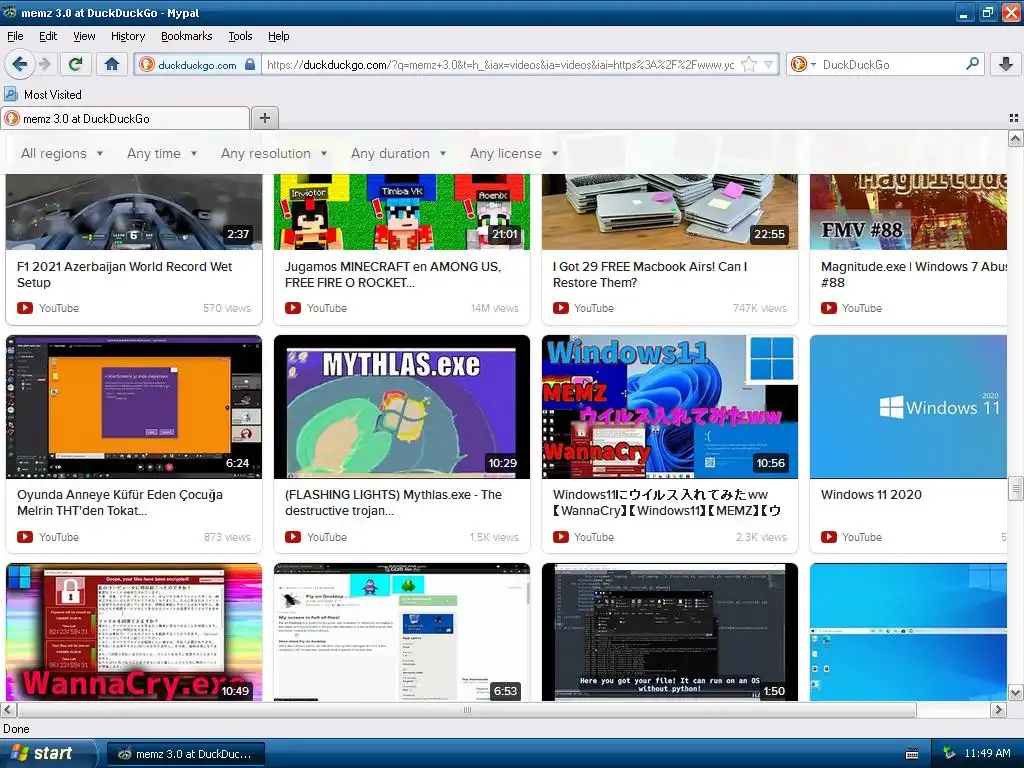Open the View menu
The height and width of the screenshot is (768, 1024).
coord(84,36)
